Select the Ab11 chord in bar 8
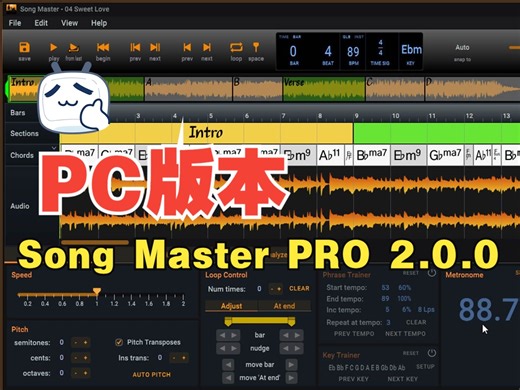Image resolution: width=520 pixels, height=390 pixels. [x=330, y=155]
